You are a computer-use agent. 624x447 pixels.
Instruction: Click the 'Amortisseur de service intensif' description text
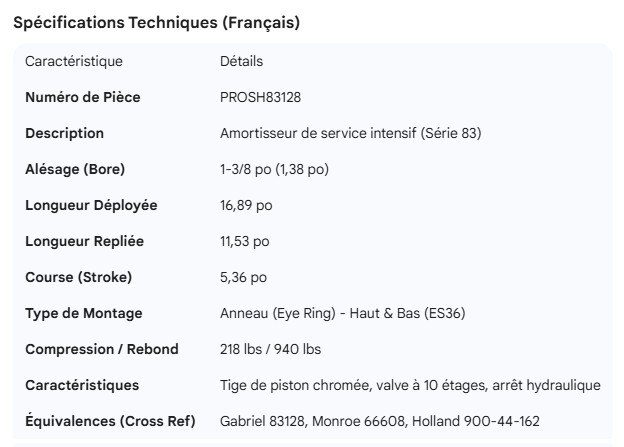click(x=350, y=134)
